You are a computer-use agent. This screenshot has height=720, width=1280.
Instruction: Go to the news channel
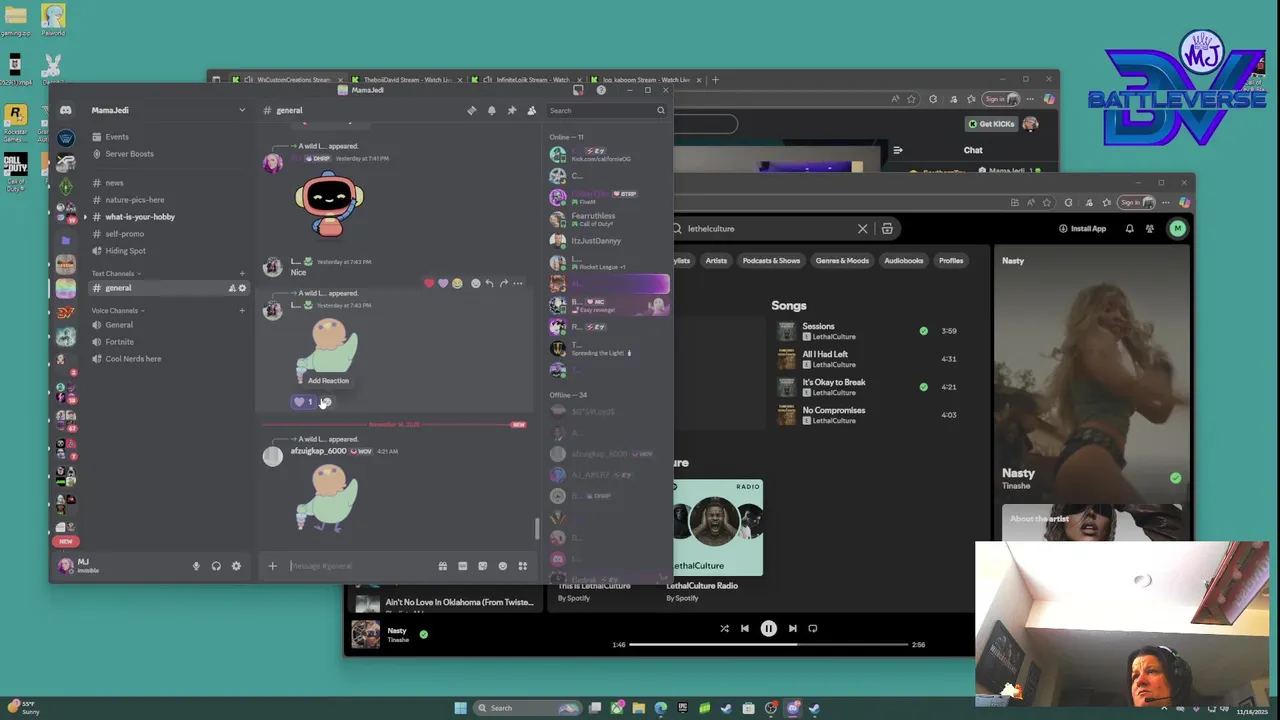click(114, 183)
